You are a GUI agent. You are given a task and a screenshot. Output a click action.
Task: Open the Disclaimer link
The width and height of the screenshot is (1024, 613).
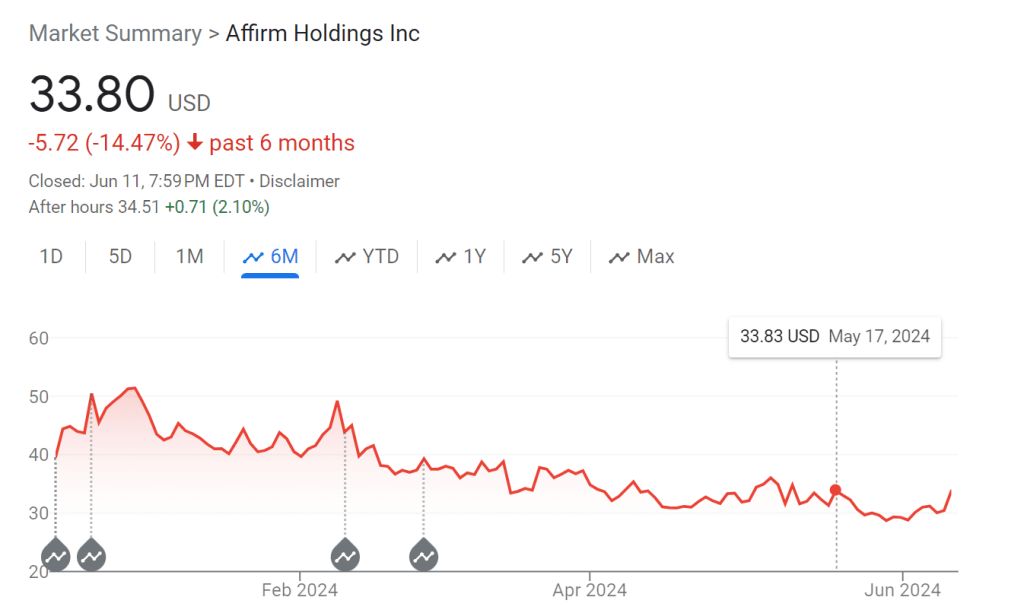[x=300, y=181]
